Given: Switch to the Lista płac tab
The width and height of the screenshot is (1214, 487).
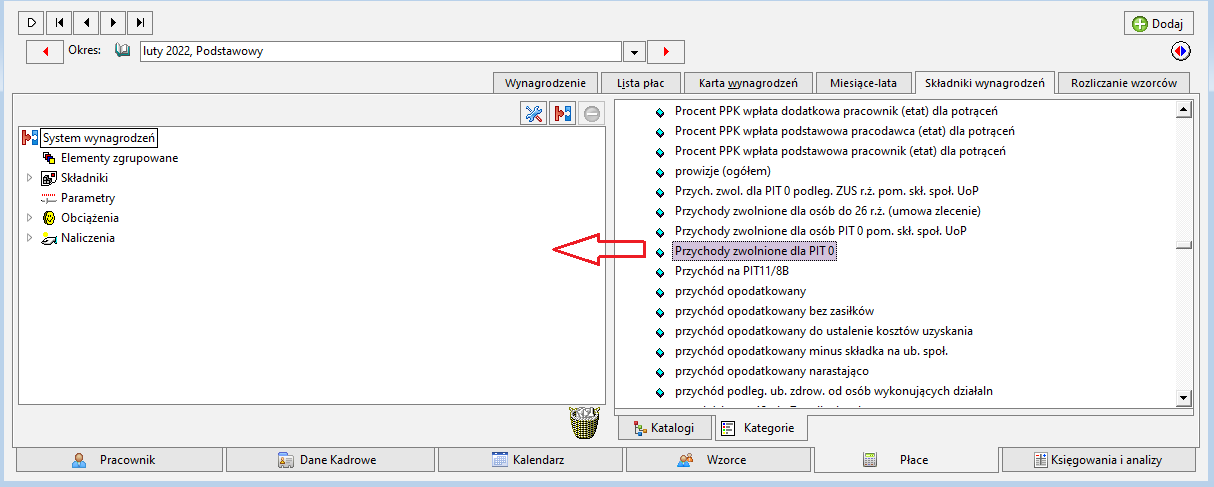Looking at the screenshot, I should click(641, 83).
